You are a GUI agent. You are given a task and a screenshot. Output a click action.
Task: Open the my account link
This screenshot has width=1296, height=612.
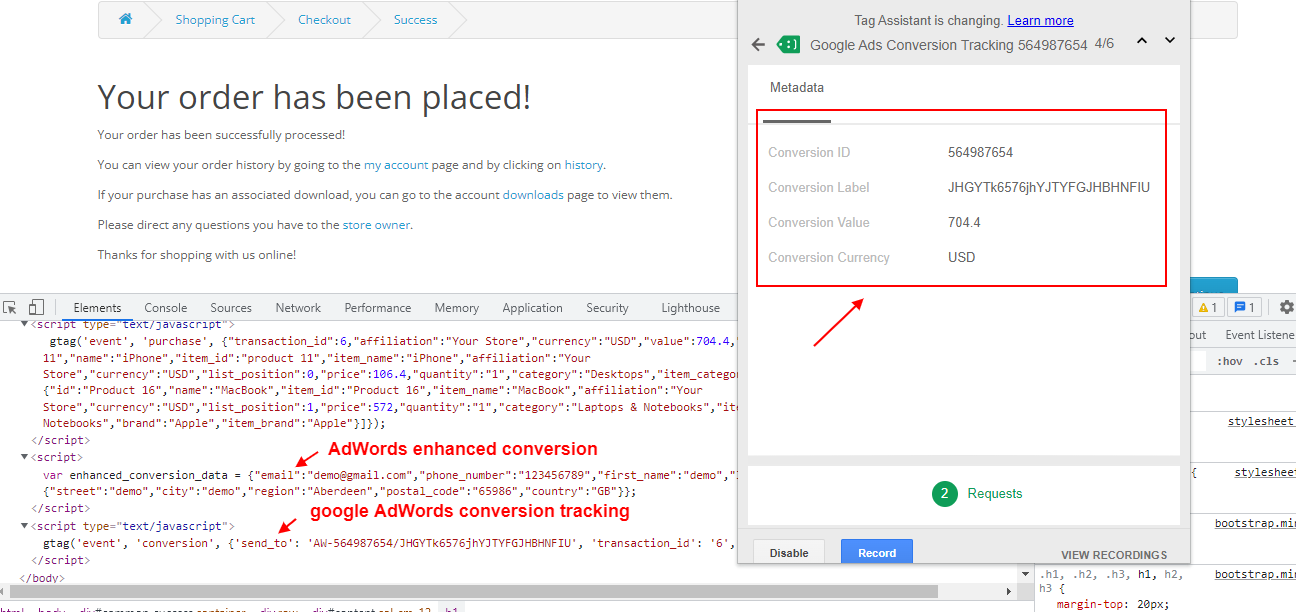(396, 165)
